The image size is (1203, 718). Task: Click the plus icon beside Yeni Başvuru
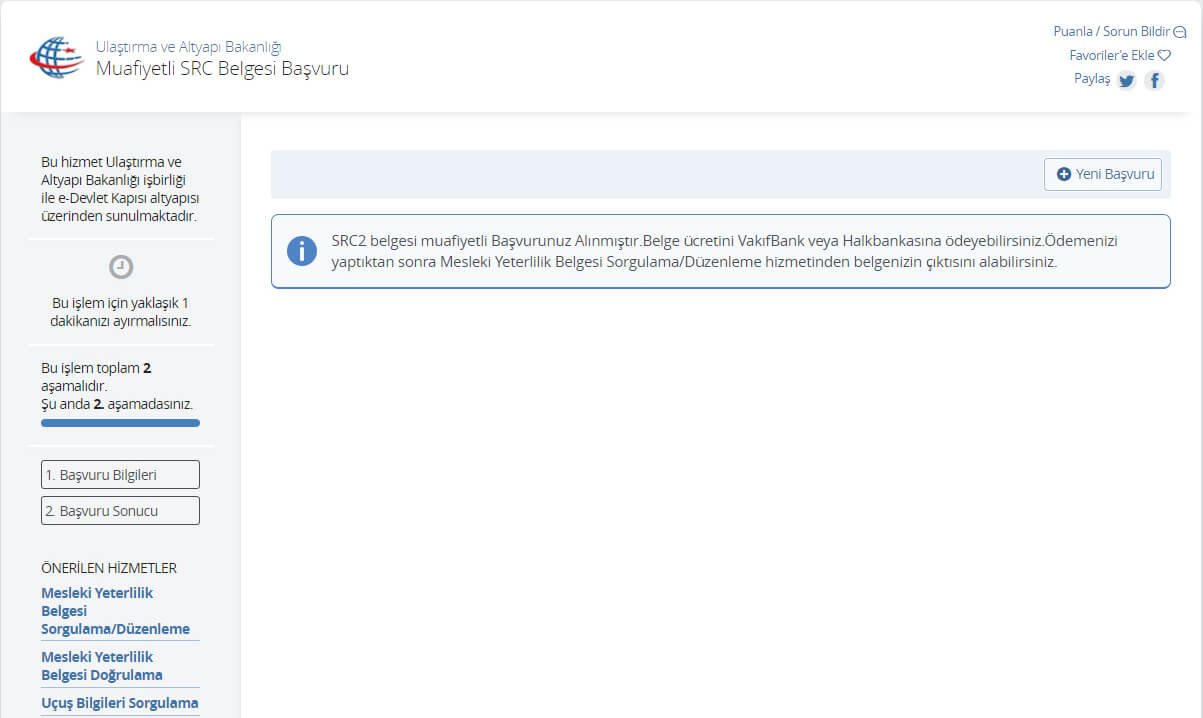(x=1063, y=174)
